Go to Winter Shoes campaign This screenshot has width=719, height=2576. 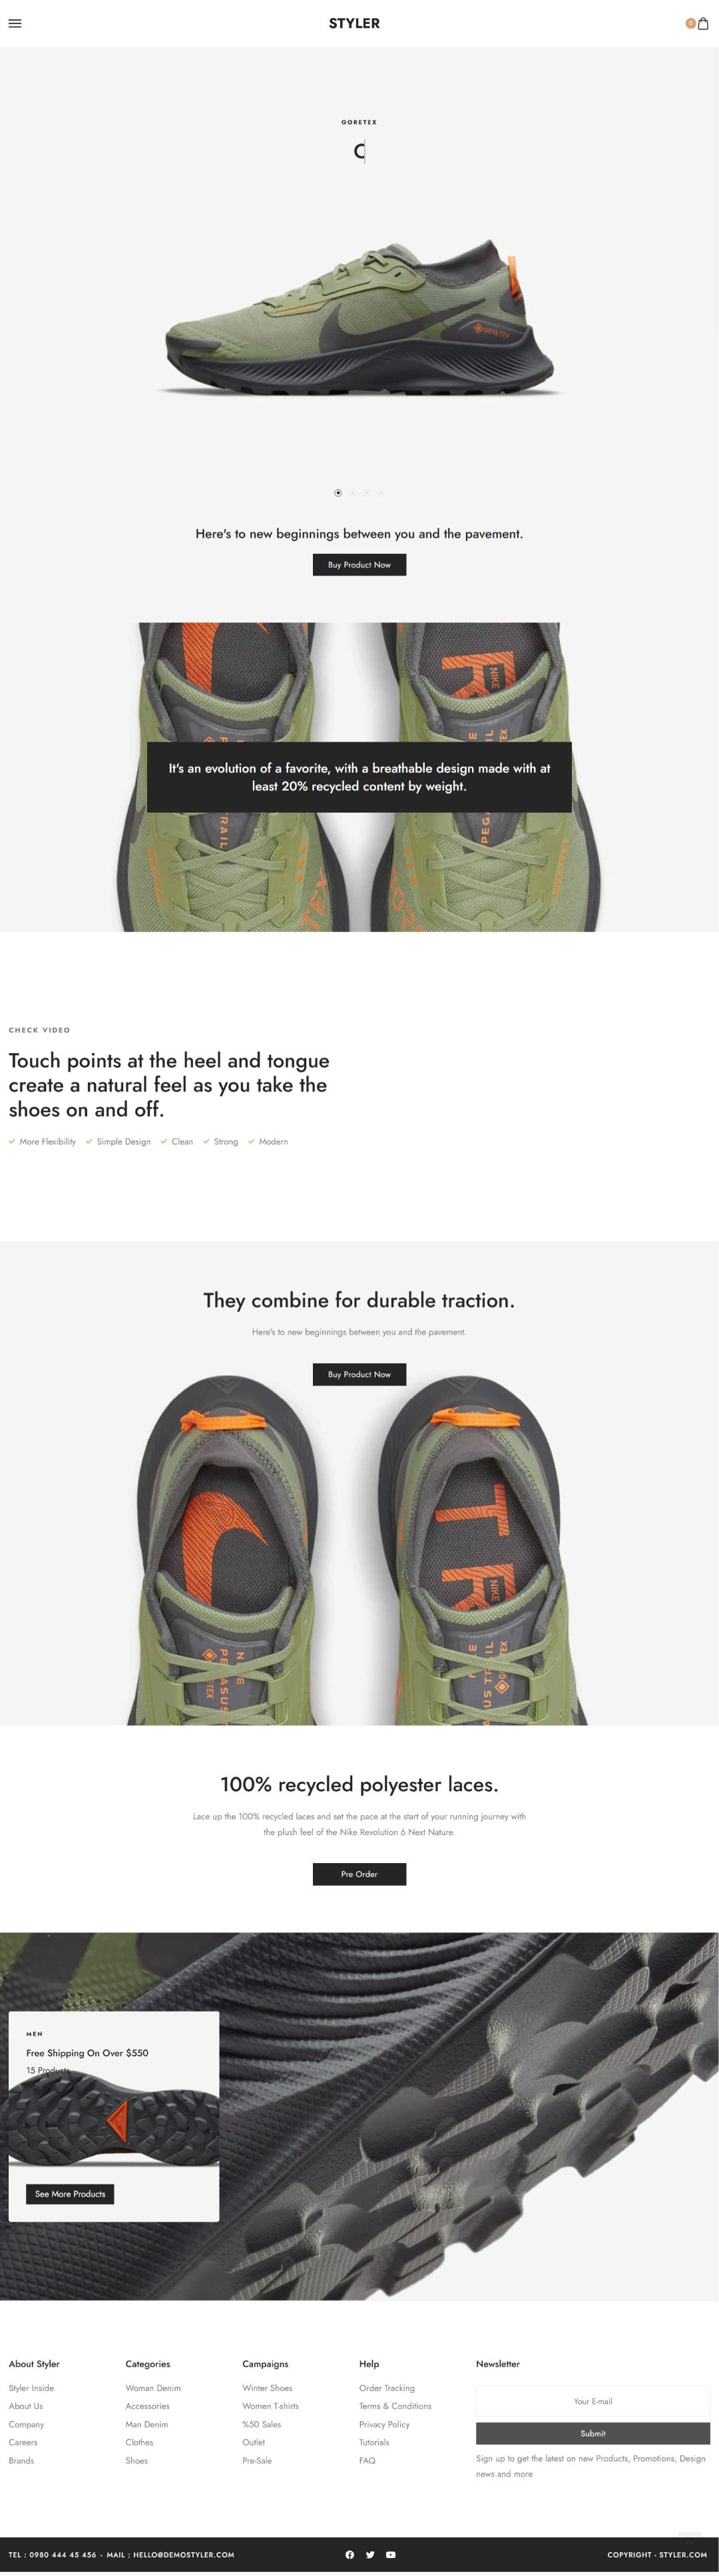click(267, 2388)
